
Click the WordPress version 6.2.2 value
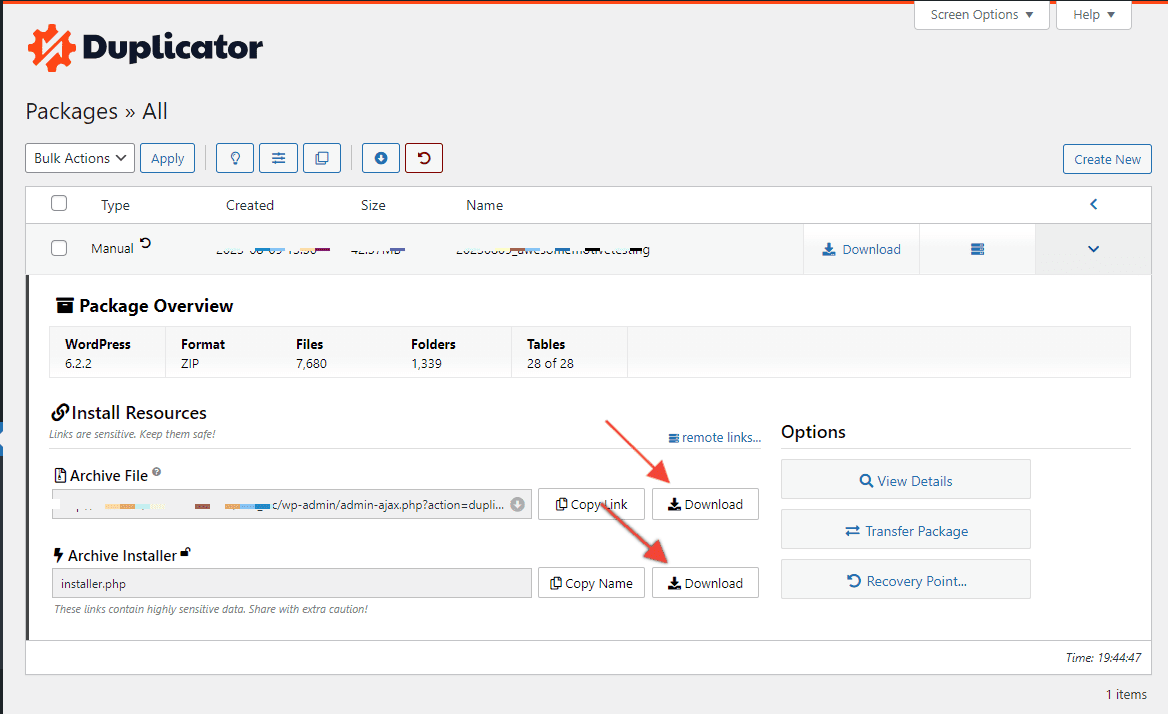(x=78, y=363)
